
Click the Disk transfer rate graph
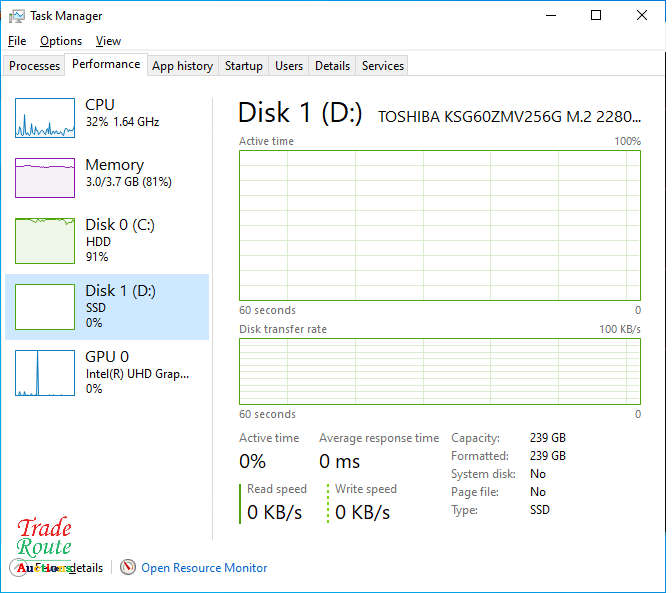tap(439, 371)
